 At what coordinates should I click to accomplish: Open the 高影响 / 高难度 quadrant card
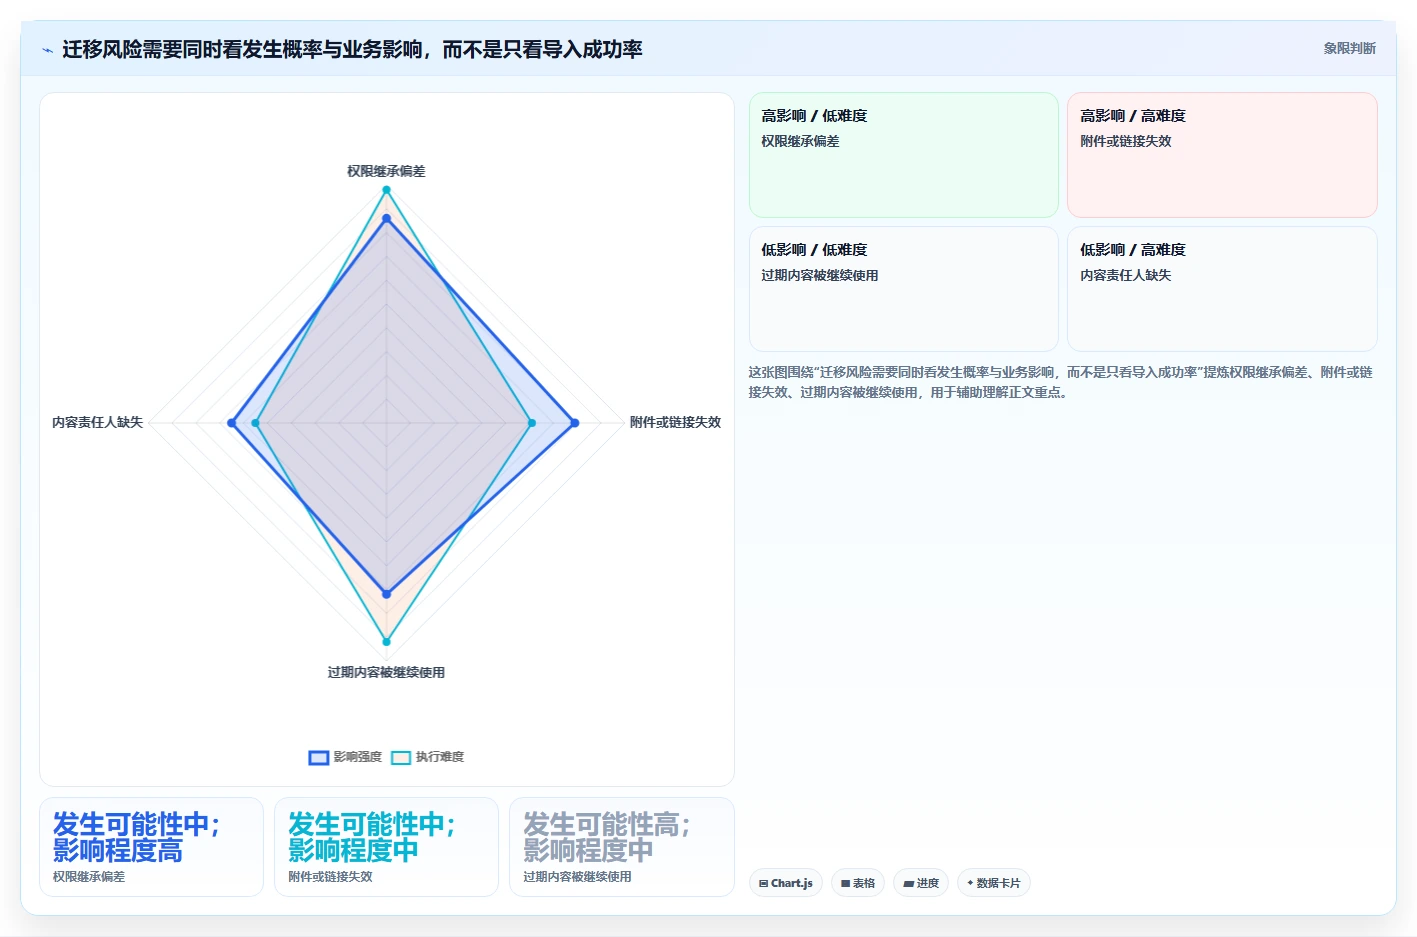(x=1222, y=155)
